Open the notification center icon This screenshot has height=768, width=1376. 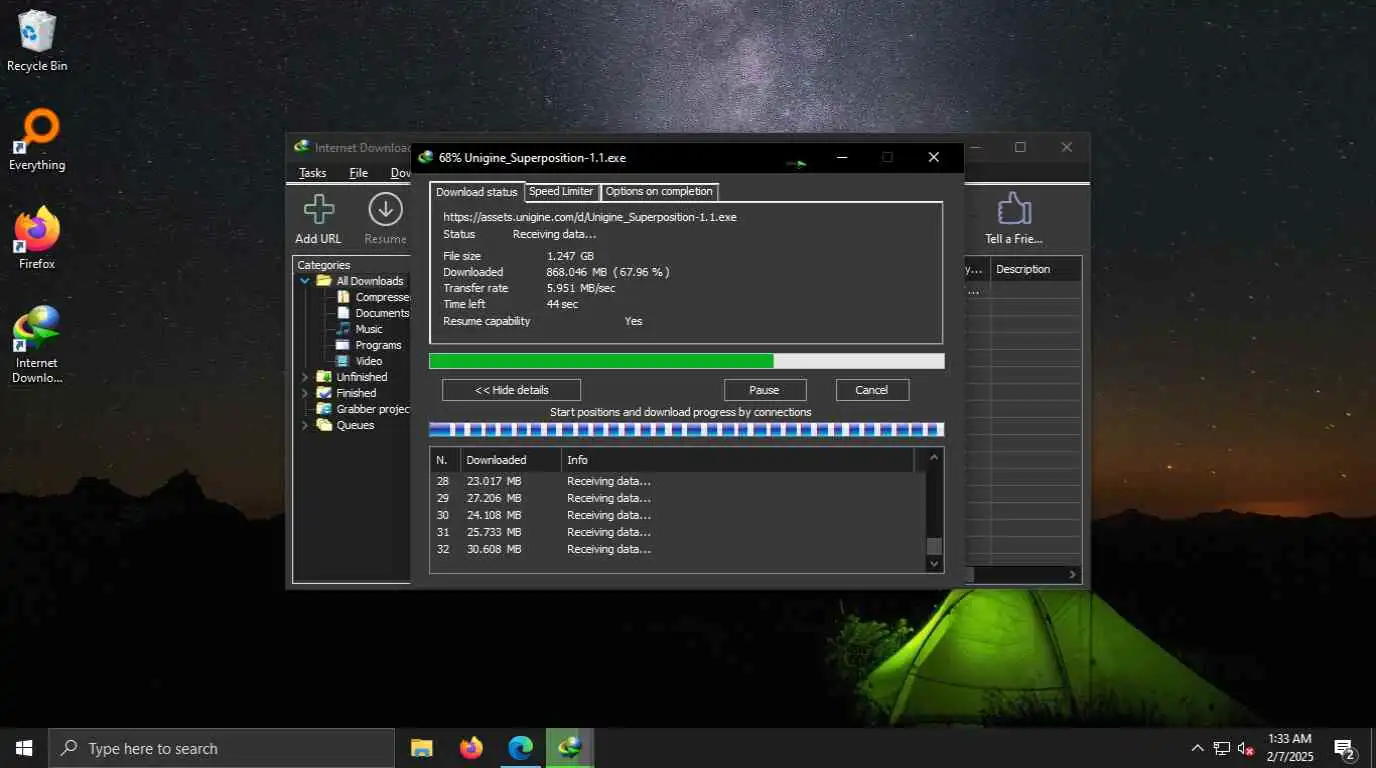point(1345,748)
